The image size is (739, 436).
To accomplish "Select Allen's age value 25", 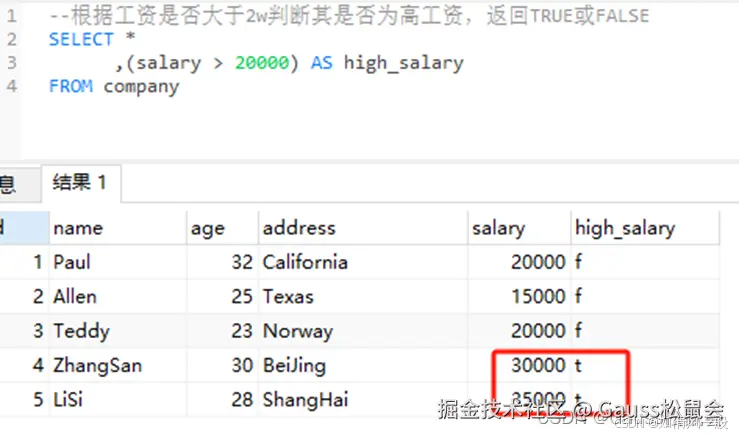I will pos(222,296).
